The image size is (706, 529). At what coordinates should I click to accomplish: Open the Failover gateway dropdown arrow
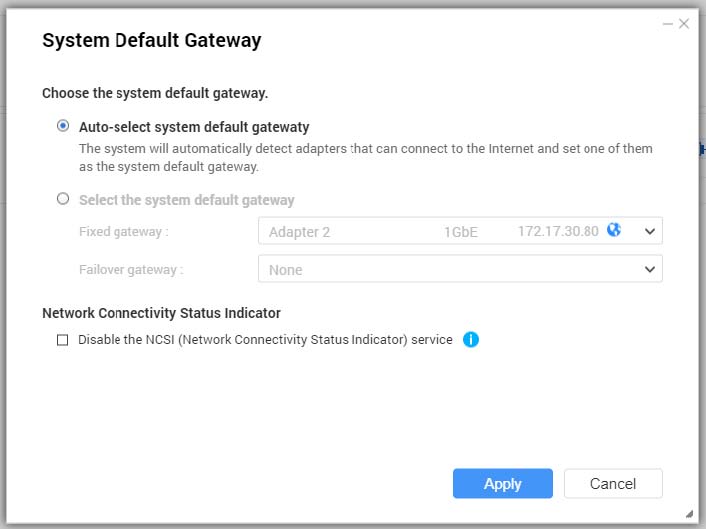click(x=649, y=269)
